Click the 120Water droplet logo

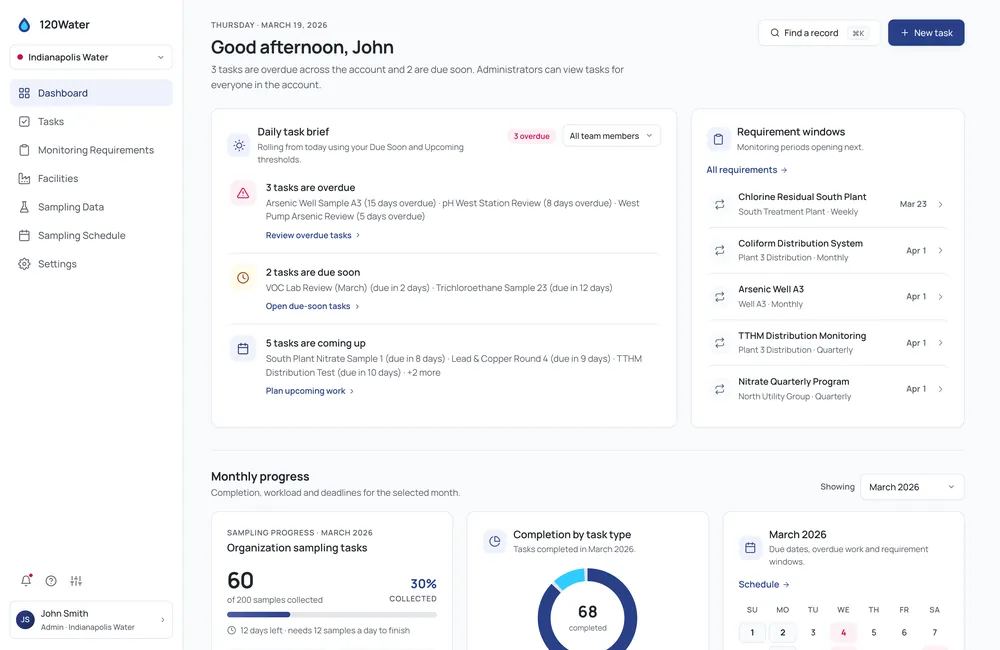[x=24, y=25]
